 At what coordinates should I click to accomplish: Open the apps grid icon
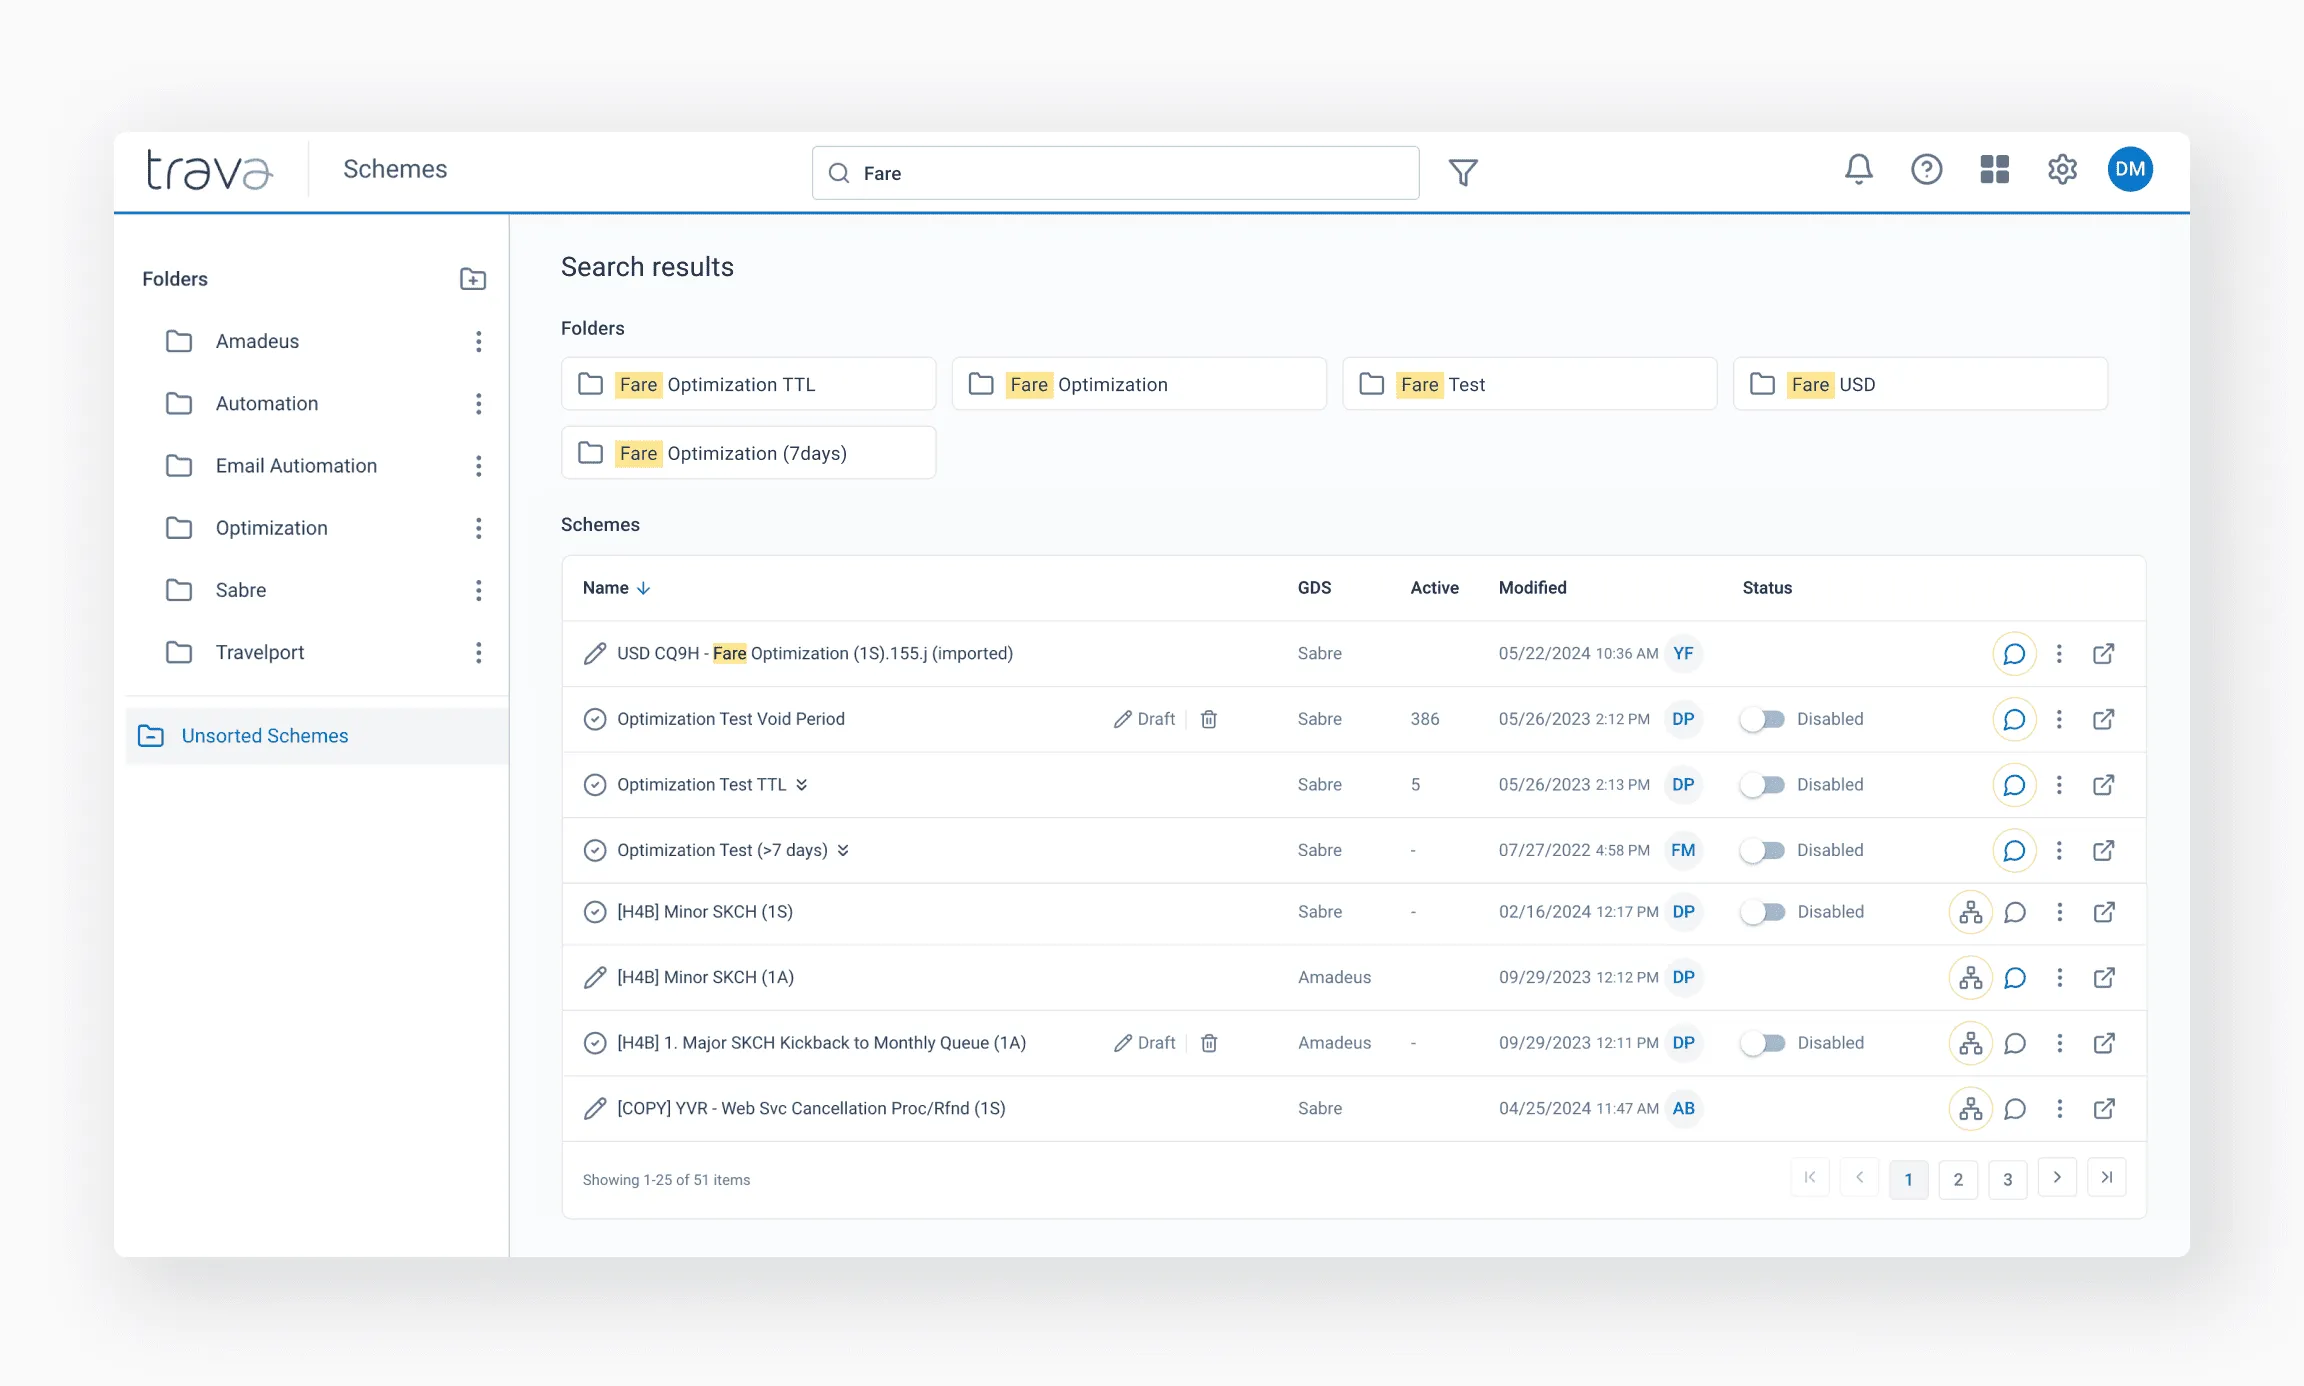pyautogui.click(x=1994, y=169)
